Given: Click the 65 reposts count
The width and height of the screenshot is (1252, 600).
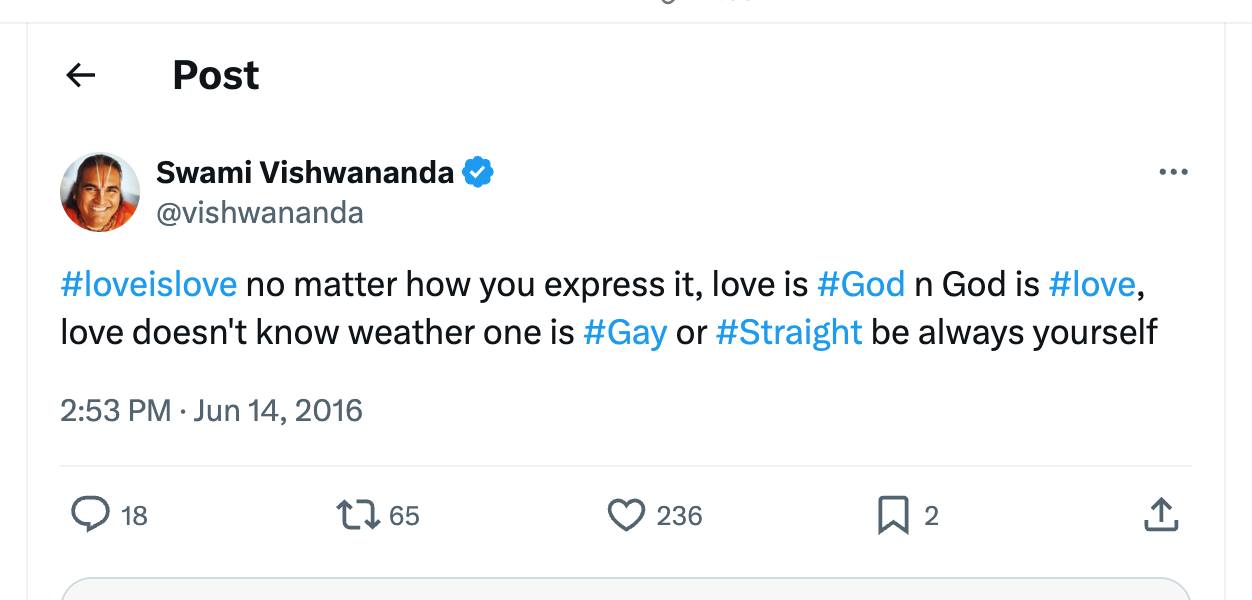Looking at the screenshot, I should [x=404, y=516].
